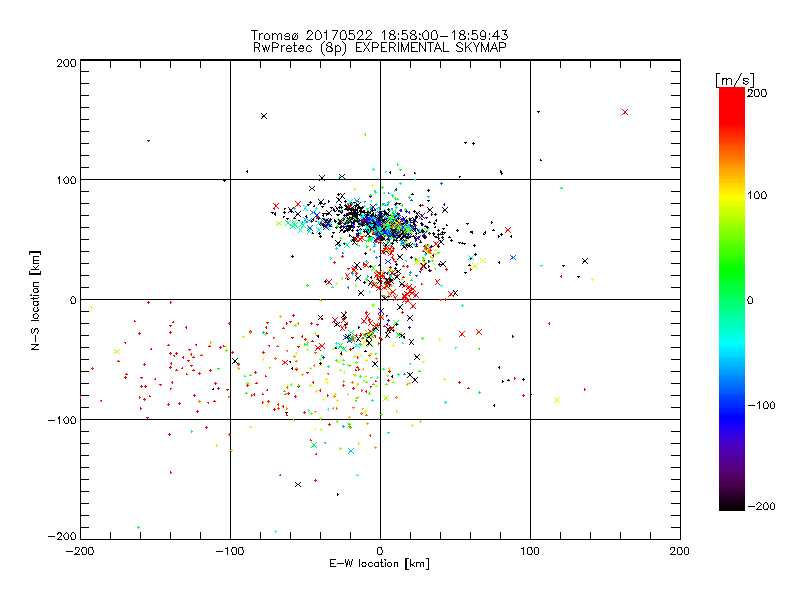
Task: Select the subtitle 'RwPretec (8p) EXPERIMENTAL SKYMAP'
Action: click(379, 48)
